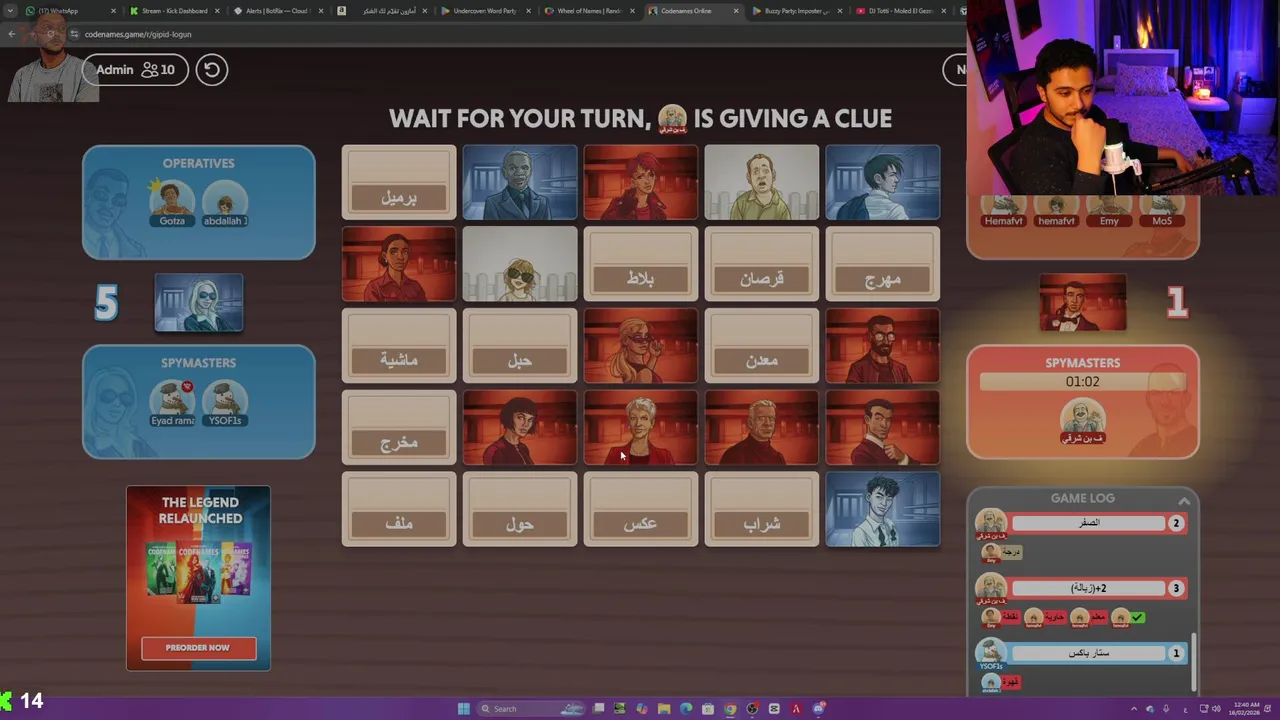
Task: Click the red team spymaster avatar under timer
Action: tap(1083, 418)
